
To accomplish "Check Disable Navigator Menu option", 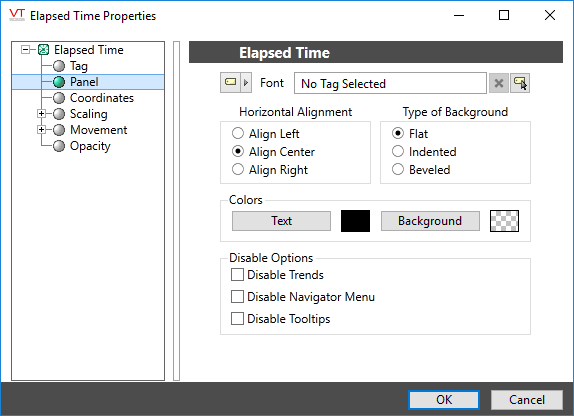I will tap(237, 297).
